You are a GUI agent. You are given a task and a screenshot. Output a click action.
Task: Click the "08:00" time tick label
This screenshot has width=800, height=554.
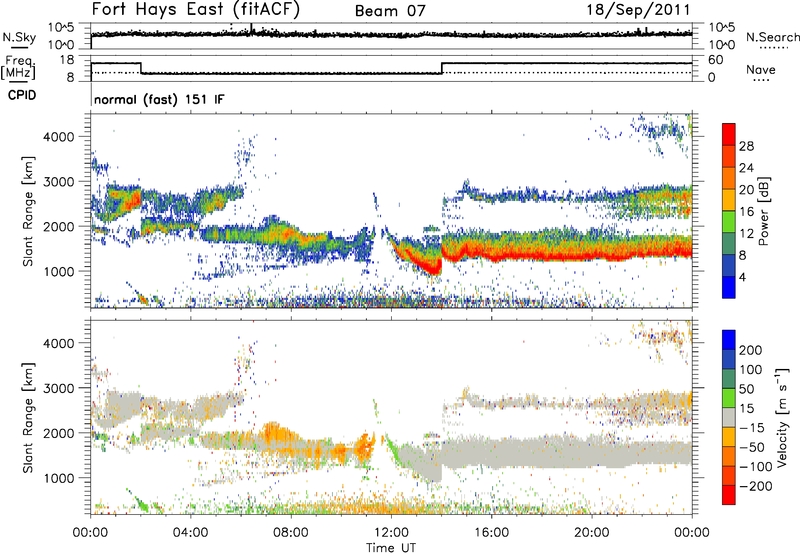pyautogui.click(x=291, y=533)
